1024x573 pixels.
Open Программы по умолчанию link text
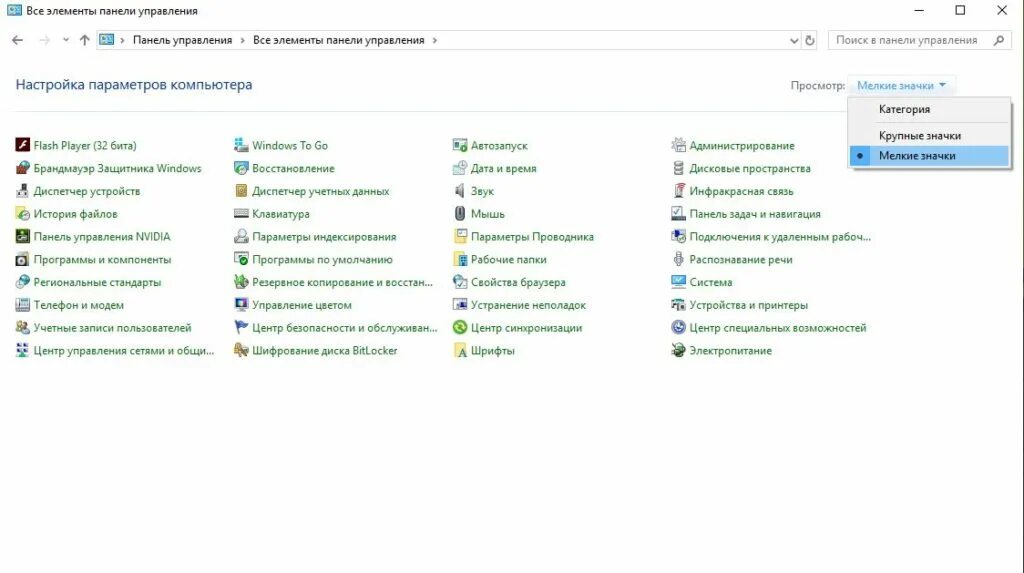click(322, 259)
